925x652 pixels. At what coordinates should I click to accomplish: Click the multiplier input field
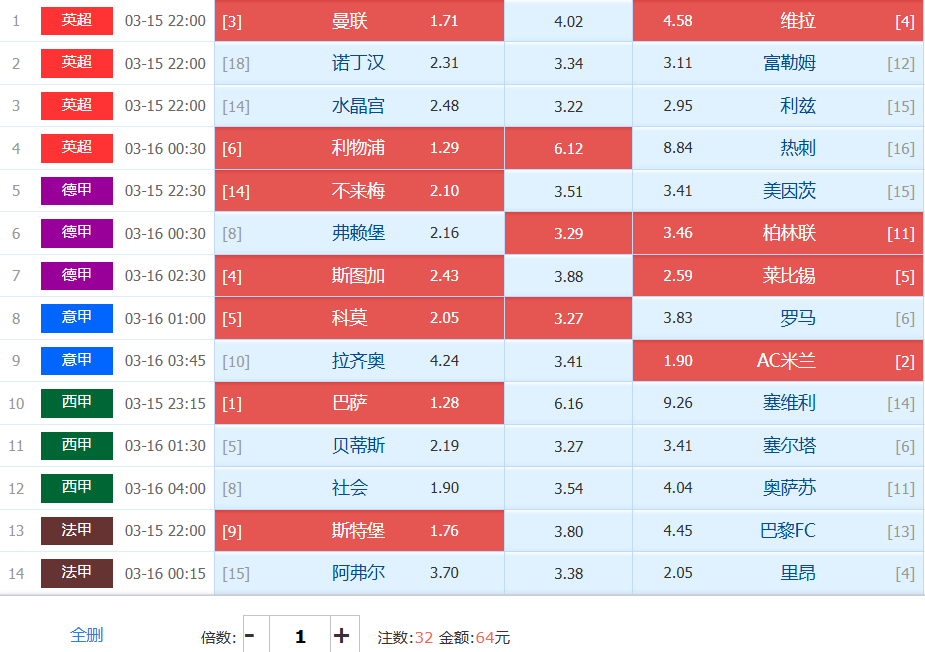299,636
